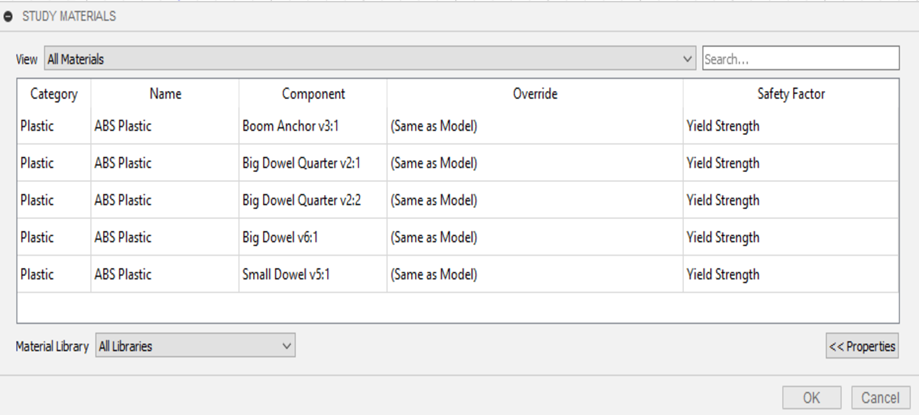Screen dimensions: 919x415
Task: Open override cell for Big Dowel v6:1
Action: point(535,237)
